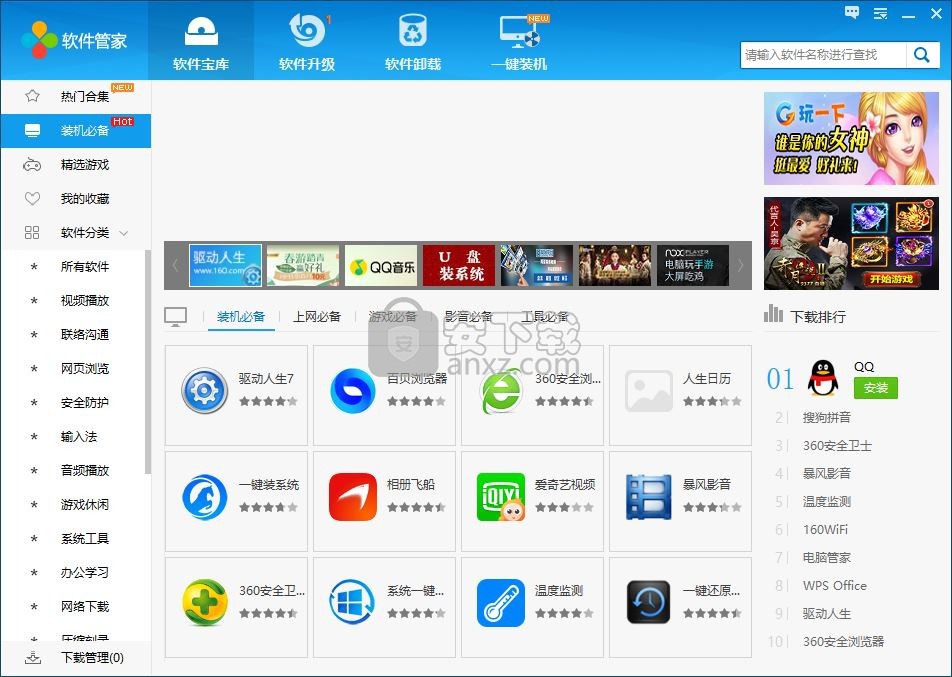
Task: Click the search box for software names
Action: tap(823, 55)
